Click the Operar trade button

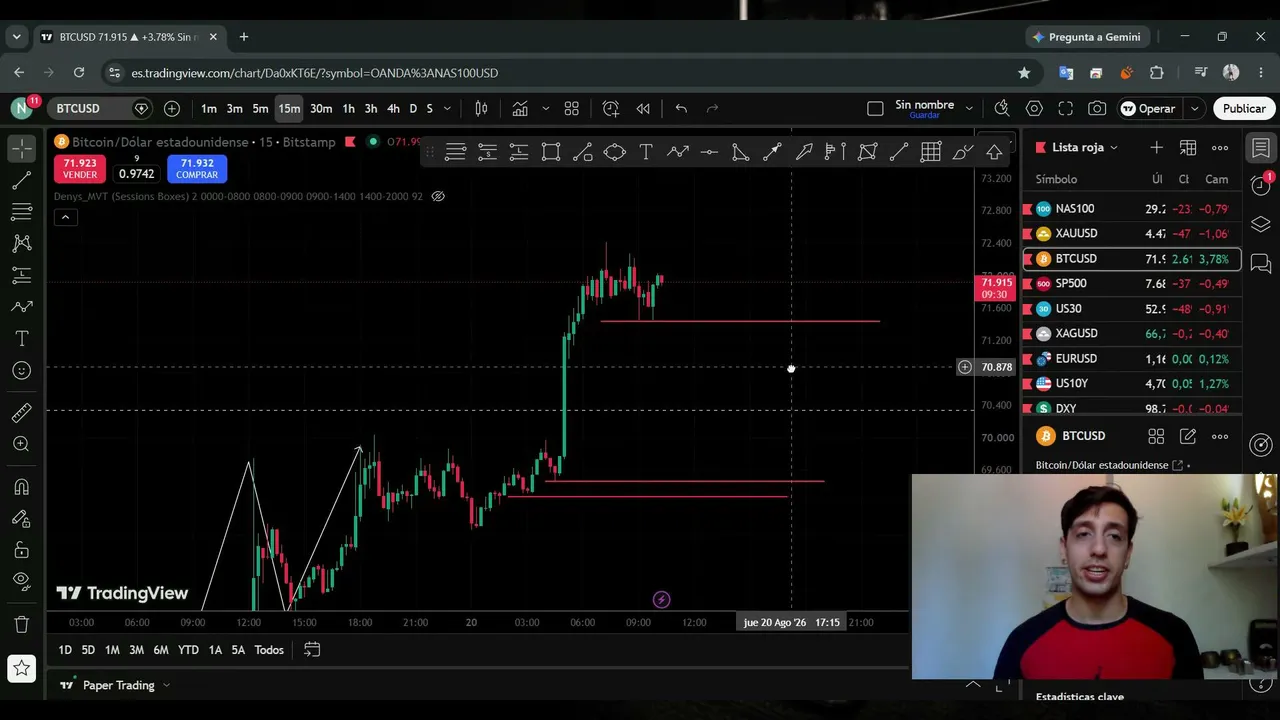coord(1148,108)
